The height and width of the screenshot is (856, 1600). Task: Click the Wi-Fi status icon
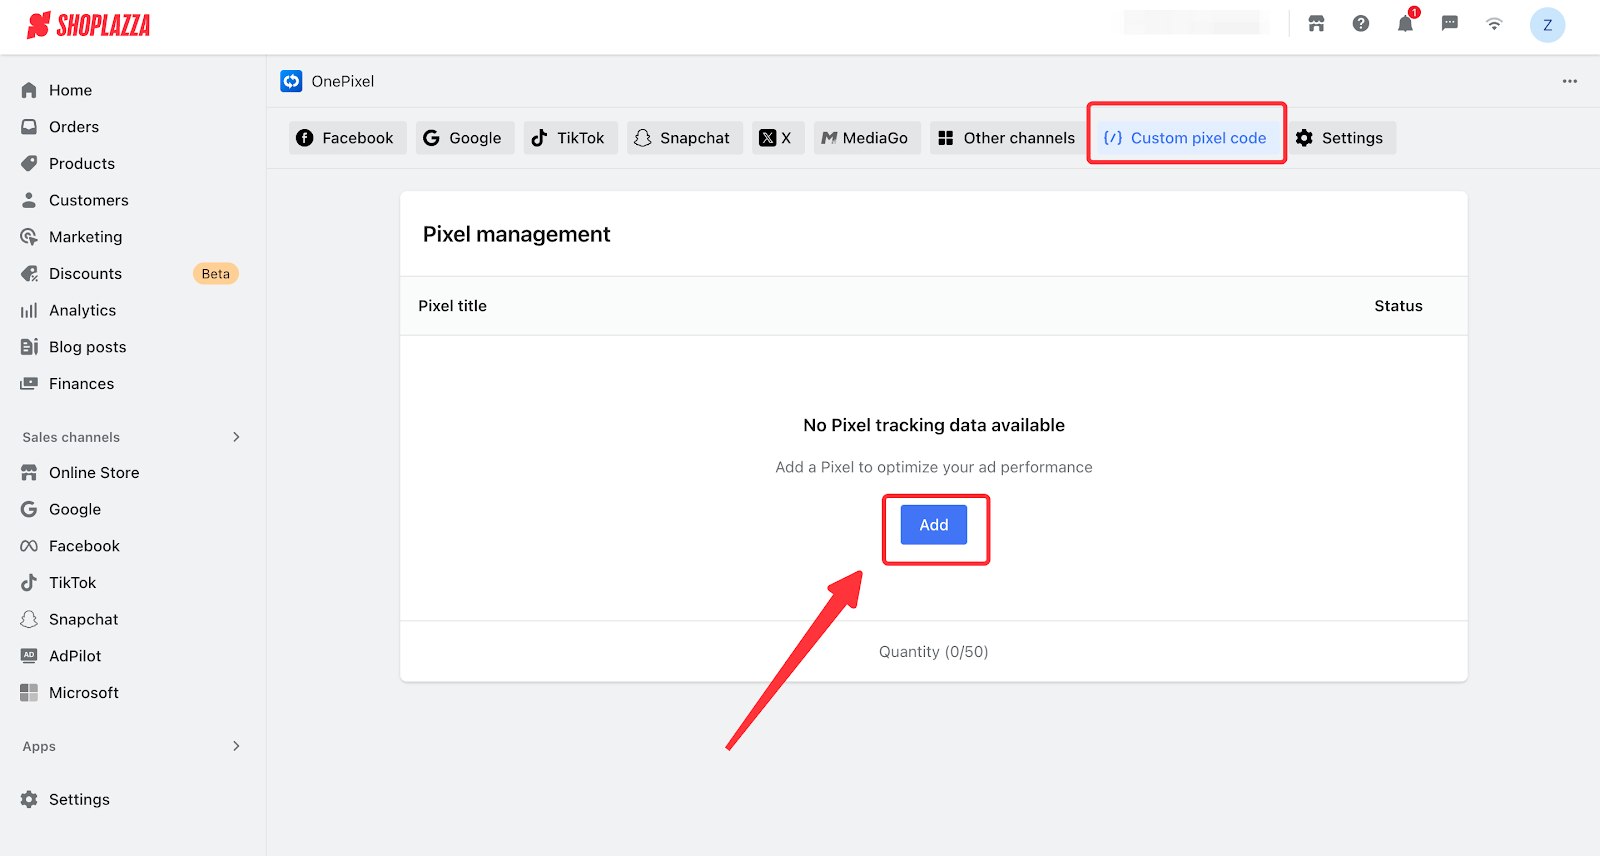[1494, 24]
